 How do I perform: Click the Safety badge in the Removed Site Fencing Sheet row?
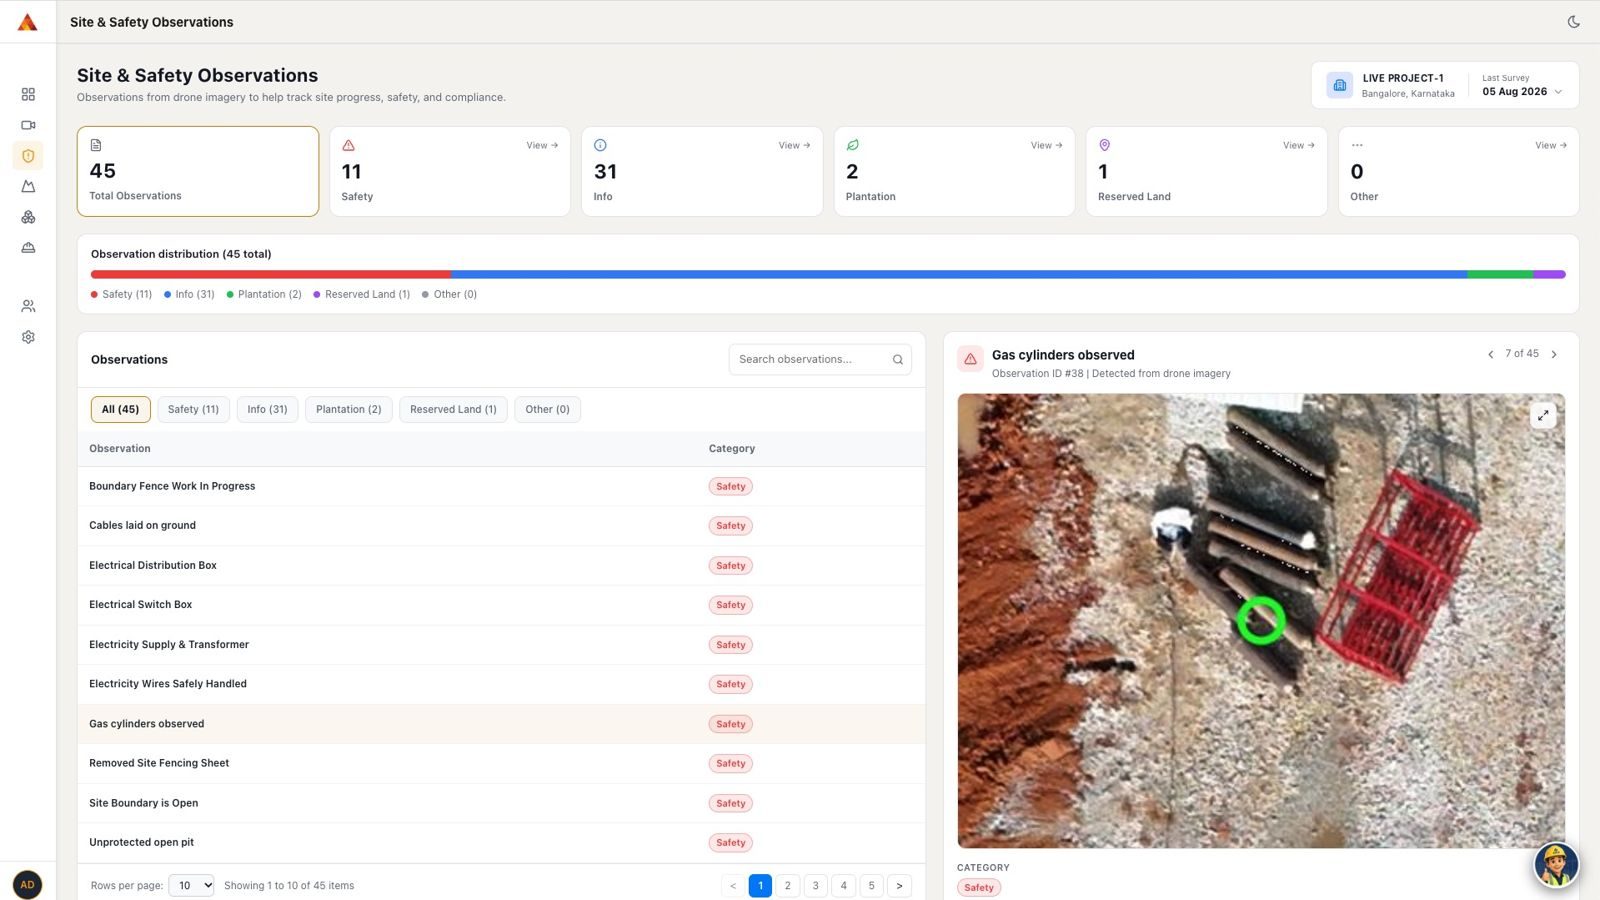(730, 764)
